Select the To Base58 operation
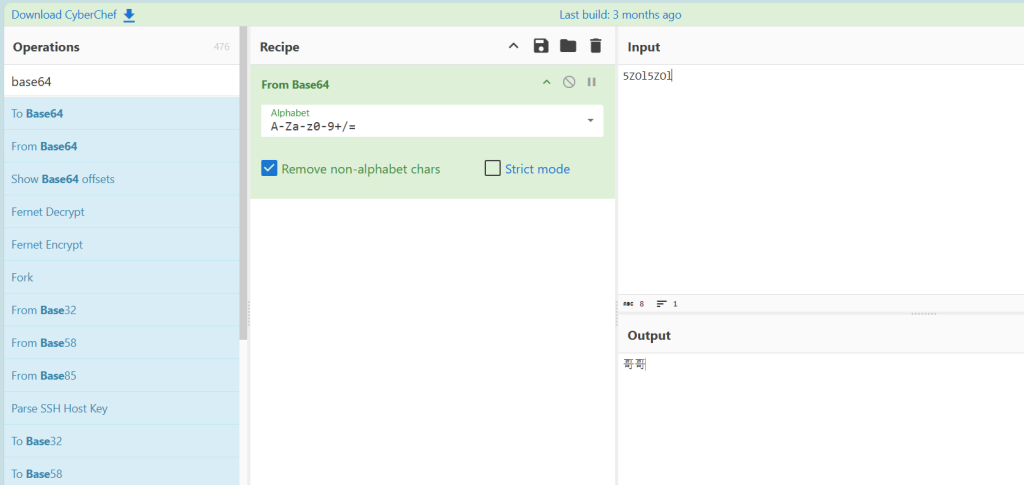Screen dimensions: 1024x485 click(121, 473)
